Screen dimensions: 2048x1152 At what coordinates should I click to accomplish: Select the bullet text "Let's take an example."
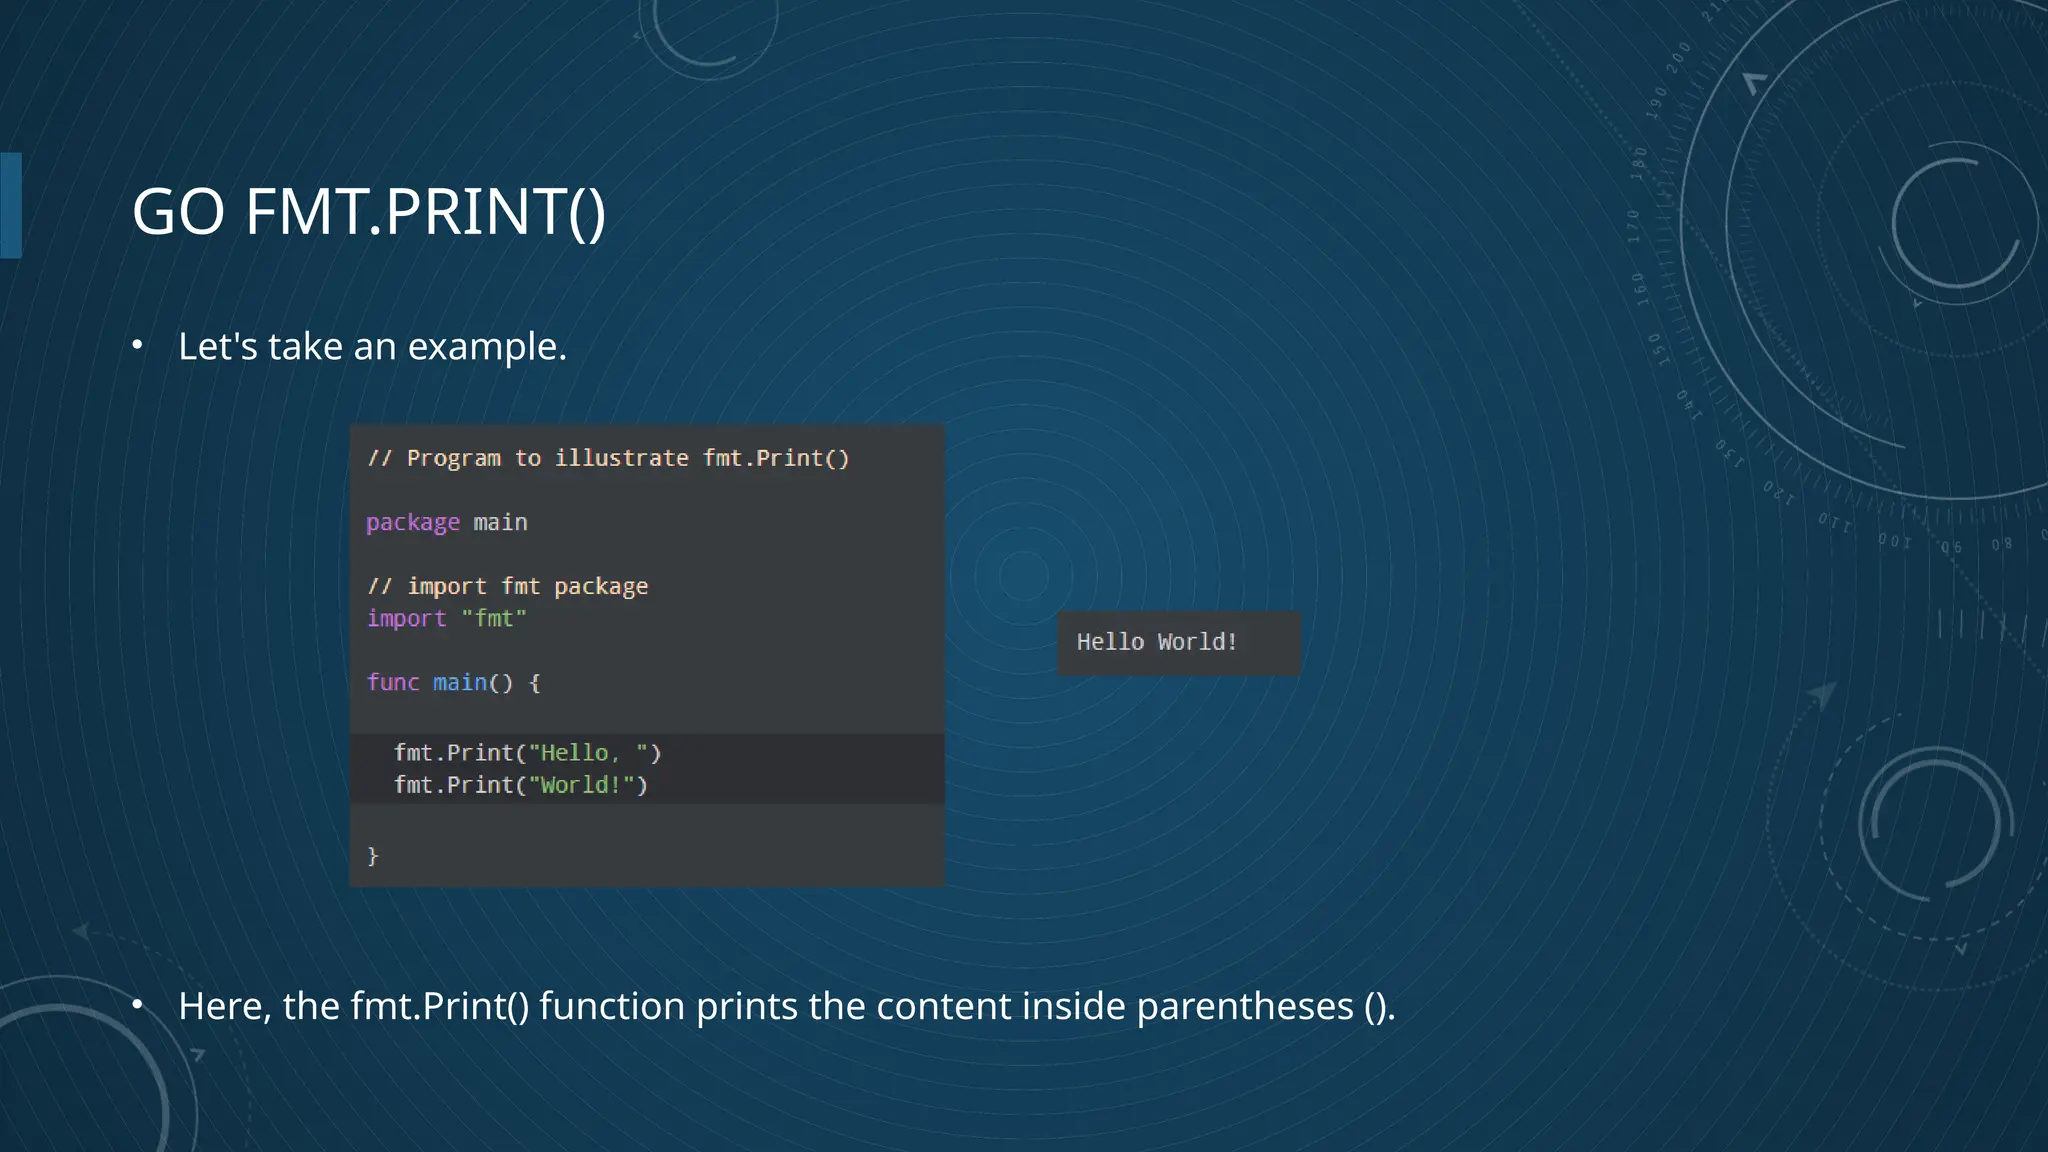[x=372, y=347]
